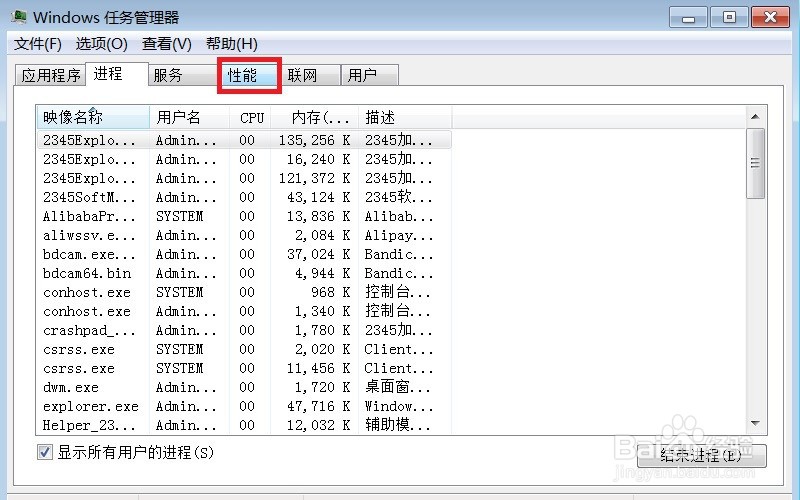Open the 性能 tab
Viewport: 800px width, 500px height.
tap(249, 76)
